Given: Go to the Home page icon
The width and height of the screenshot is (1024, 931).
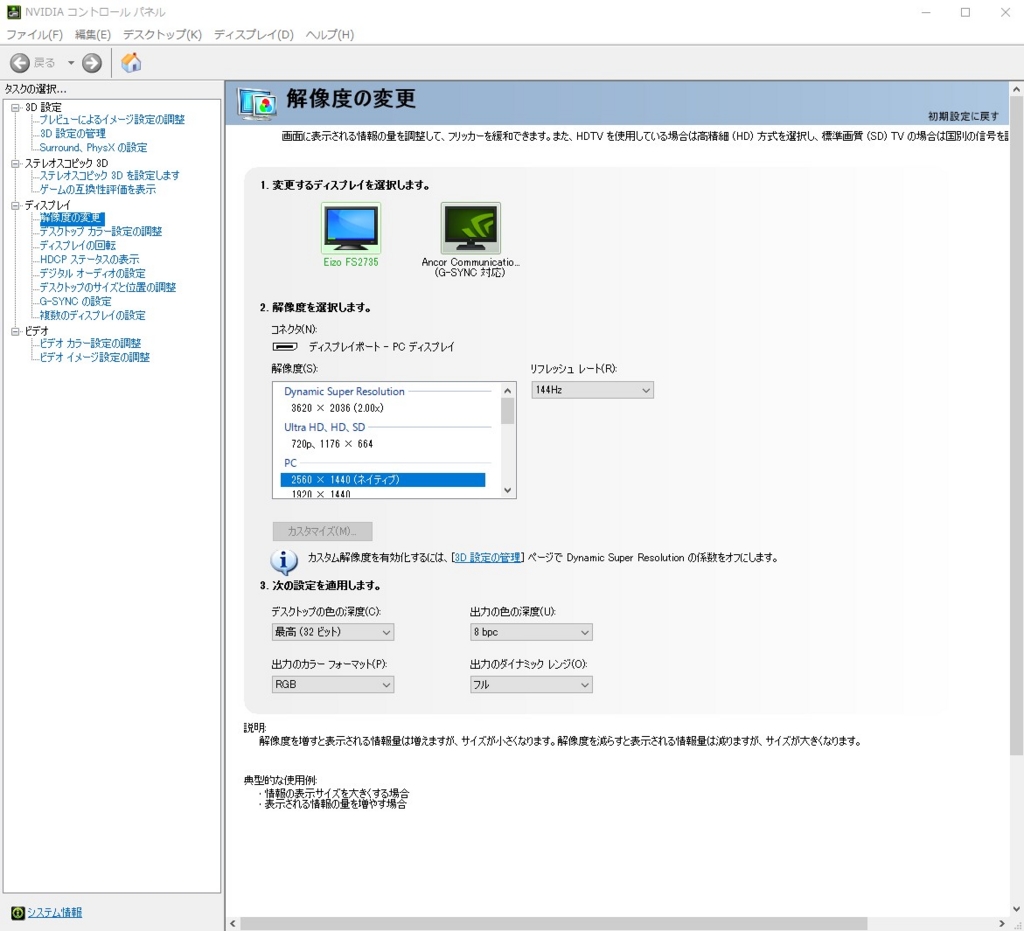Looking at the screenshot, I should tap(131, 63).
